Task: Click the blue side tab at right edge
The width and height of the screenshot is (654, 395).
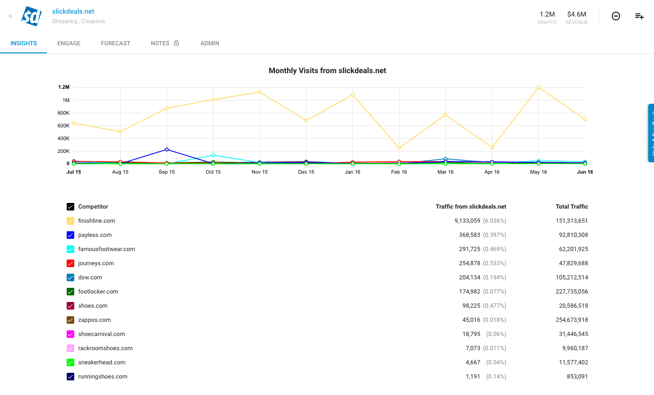Action: click(651, 133)
